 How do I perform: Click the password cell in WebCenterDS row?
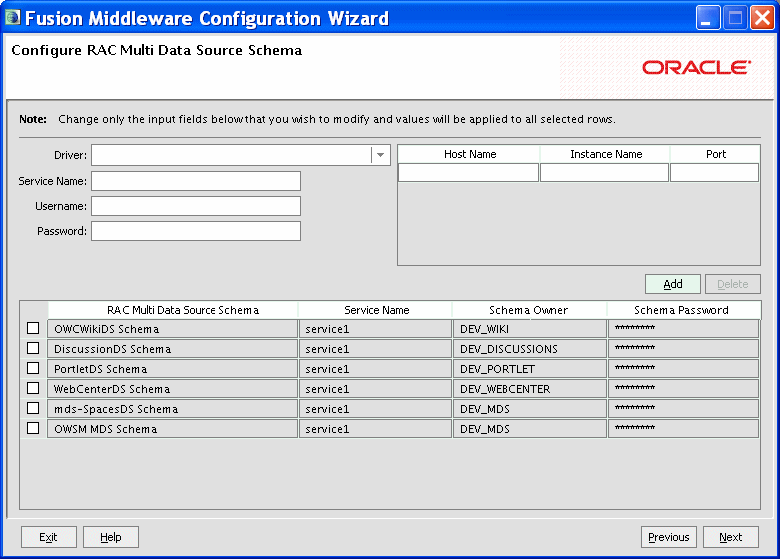pyautogui.click(x=683, y=388)
